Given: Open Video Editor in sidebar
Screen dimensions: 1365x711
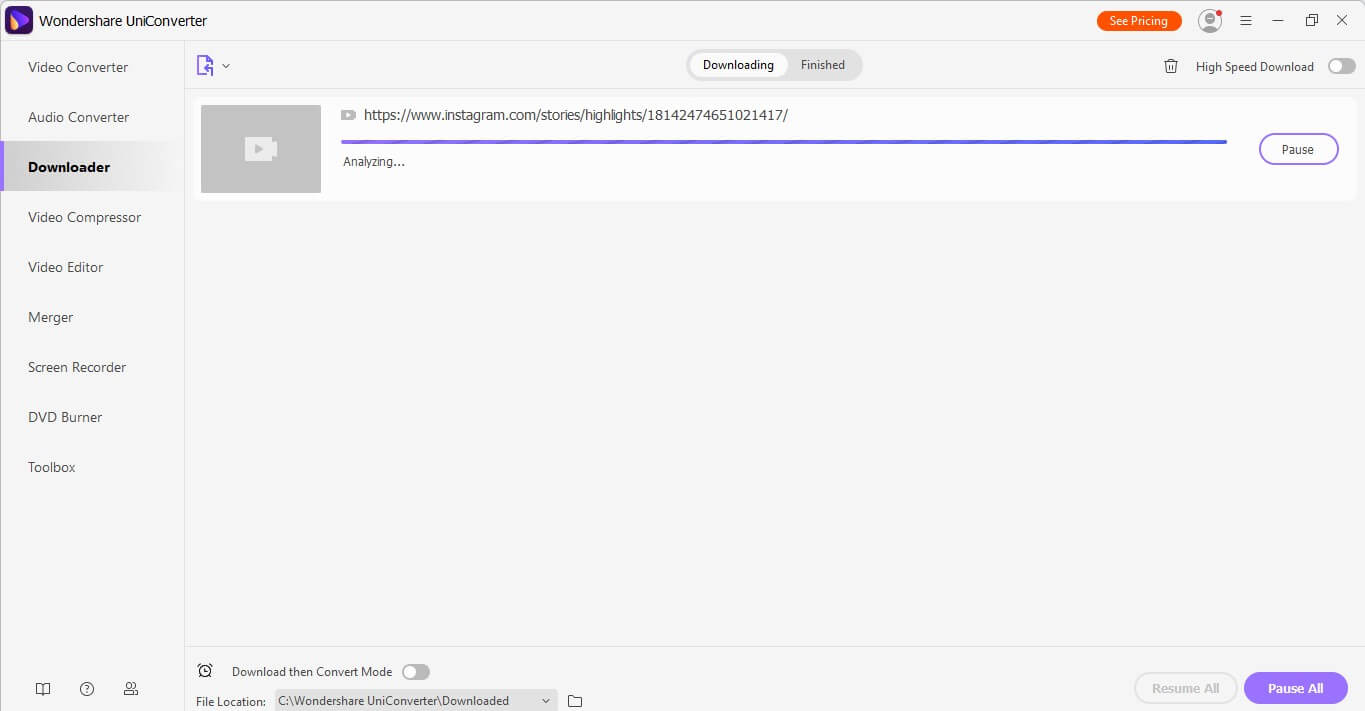Looking at the screenshot, I should coord(66,267).
